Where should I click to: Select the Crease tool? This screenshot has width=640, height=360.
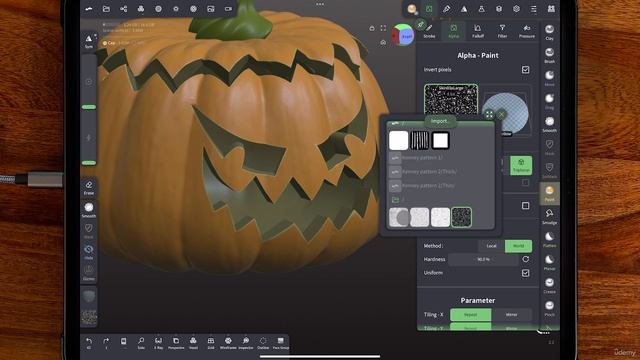(x=549, y=286)
